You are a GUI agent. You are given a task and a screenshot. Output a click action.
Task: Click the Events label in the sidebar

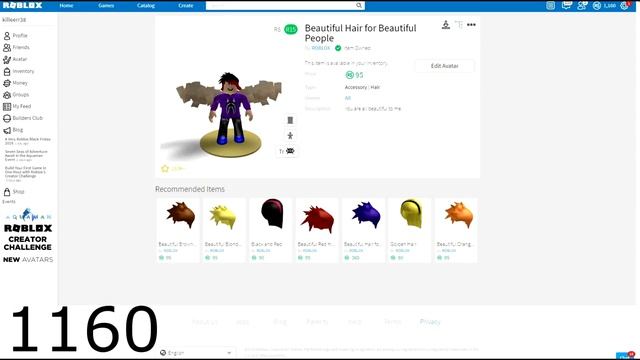tap(9, 202)
